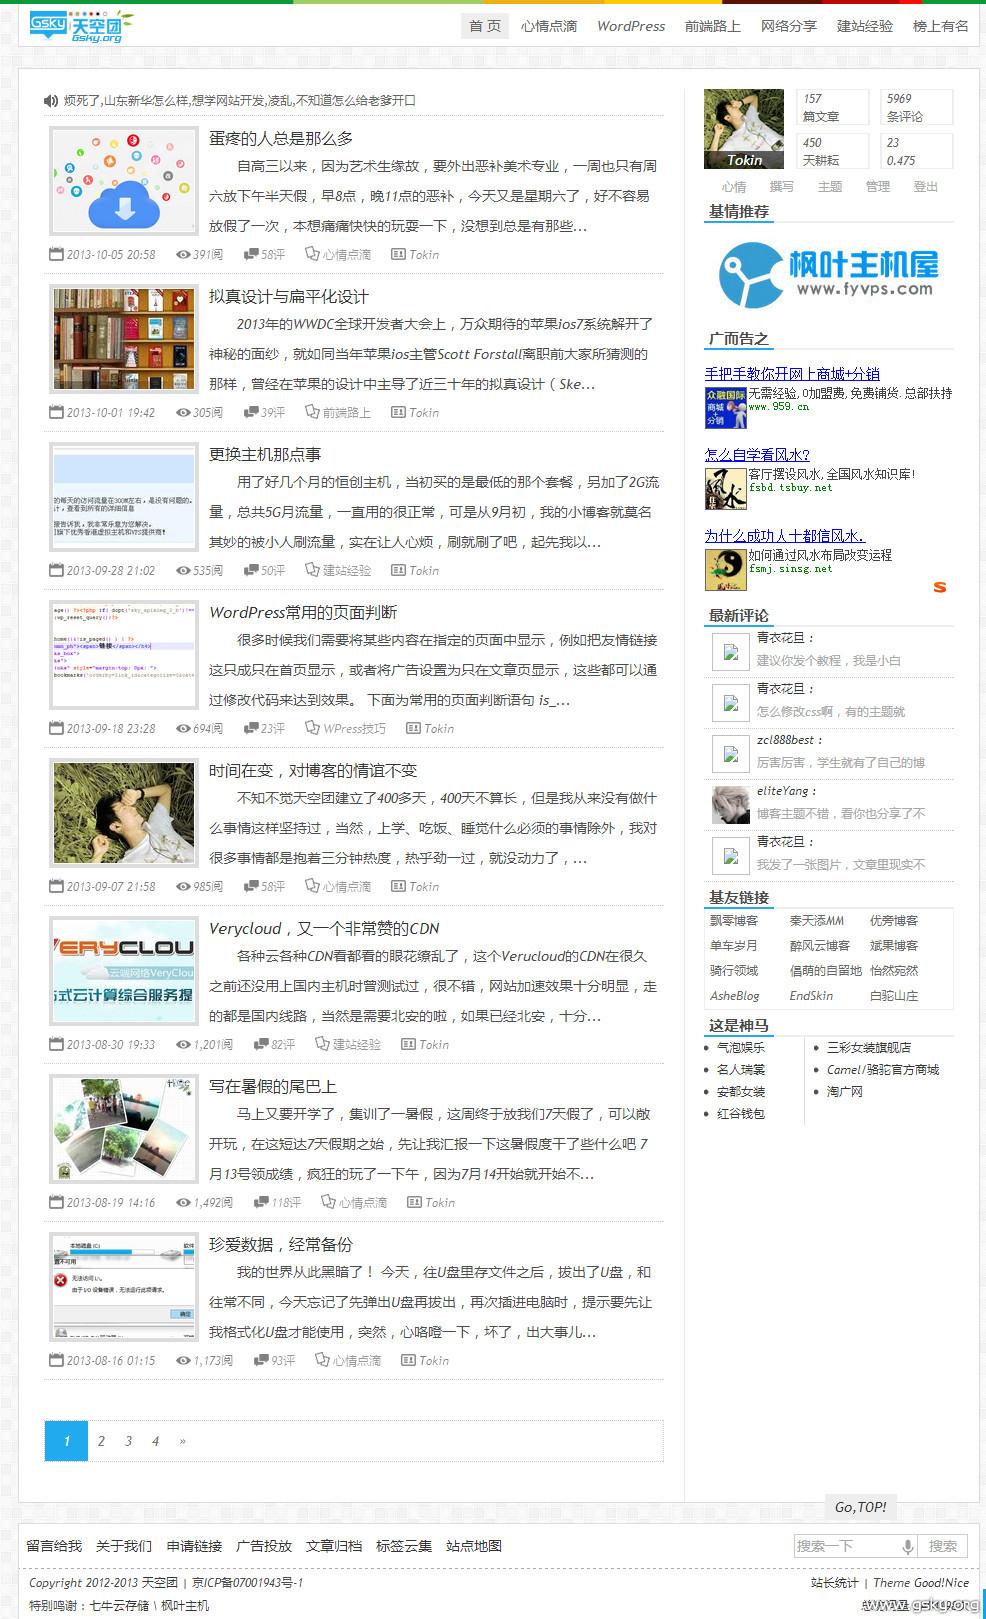Click eliteYang's commenter avatar
The image size is (986, 1619).
pyautogui.click(x=730, y=804)
